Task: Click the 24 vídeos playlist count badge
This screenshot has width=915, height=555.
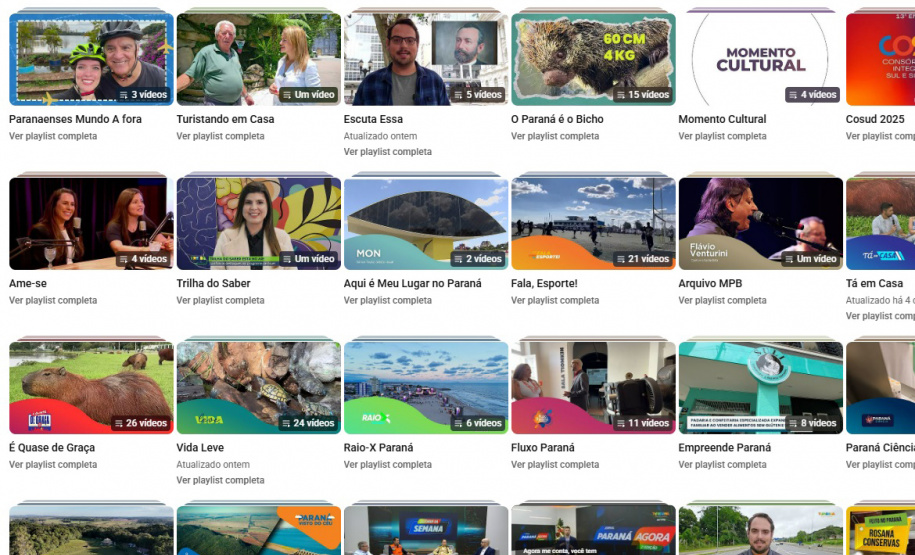Action: [308, 423]
